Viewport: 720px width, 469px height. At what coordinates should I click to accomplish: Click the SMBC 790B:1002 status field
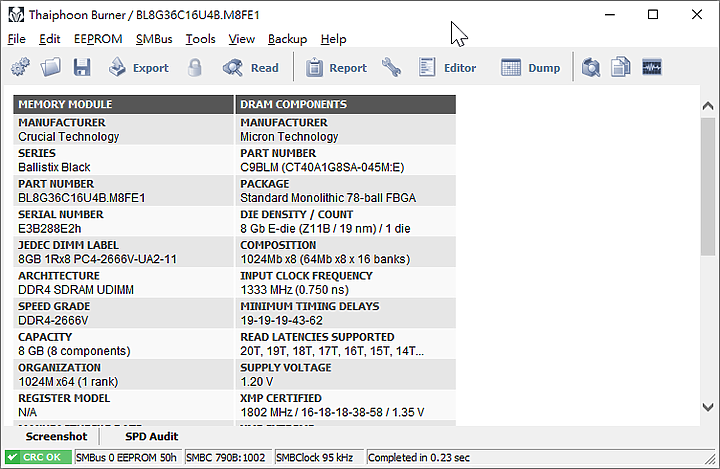(228, 458)
